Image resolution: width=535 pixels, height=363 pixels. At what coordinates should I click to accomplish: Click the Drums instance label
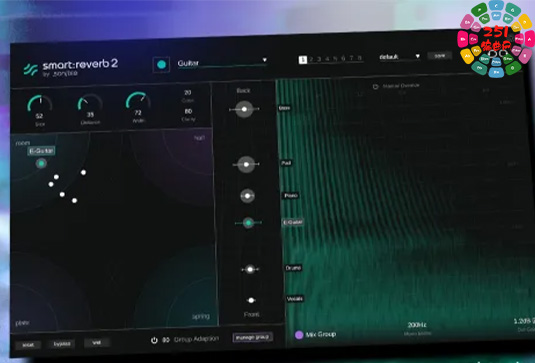[293, 268]
